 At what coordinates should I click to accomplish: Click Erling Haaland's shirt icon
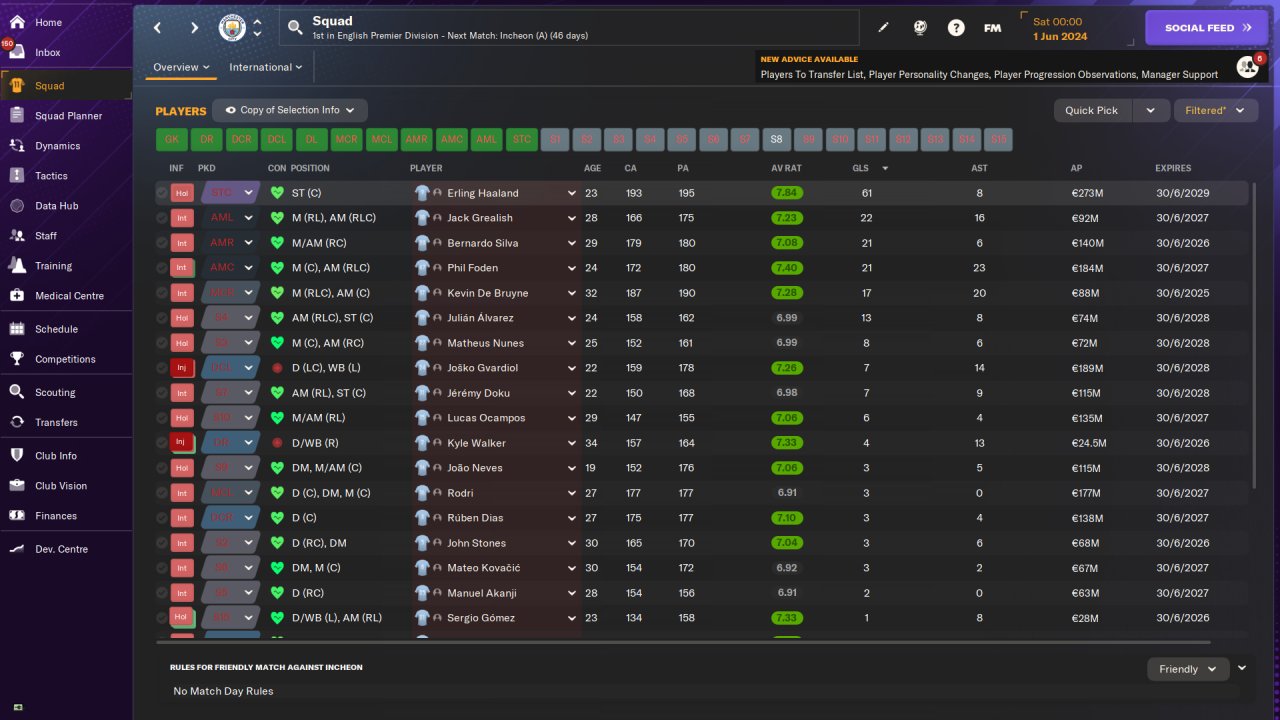pyautogui.click(x=423, y=193)
